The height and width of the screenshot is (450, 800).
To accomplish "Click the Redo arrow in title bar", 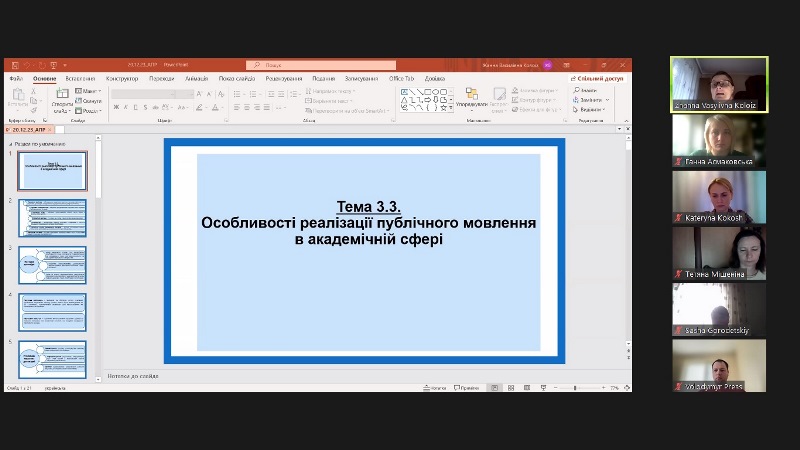I will click(x=42, y=65).
